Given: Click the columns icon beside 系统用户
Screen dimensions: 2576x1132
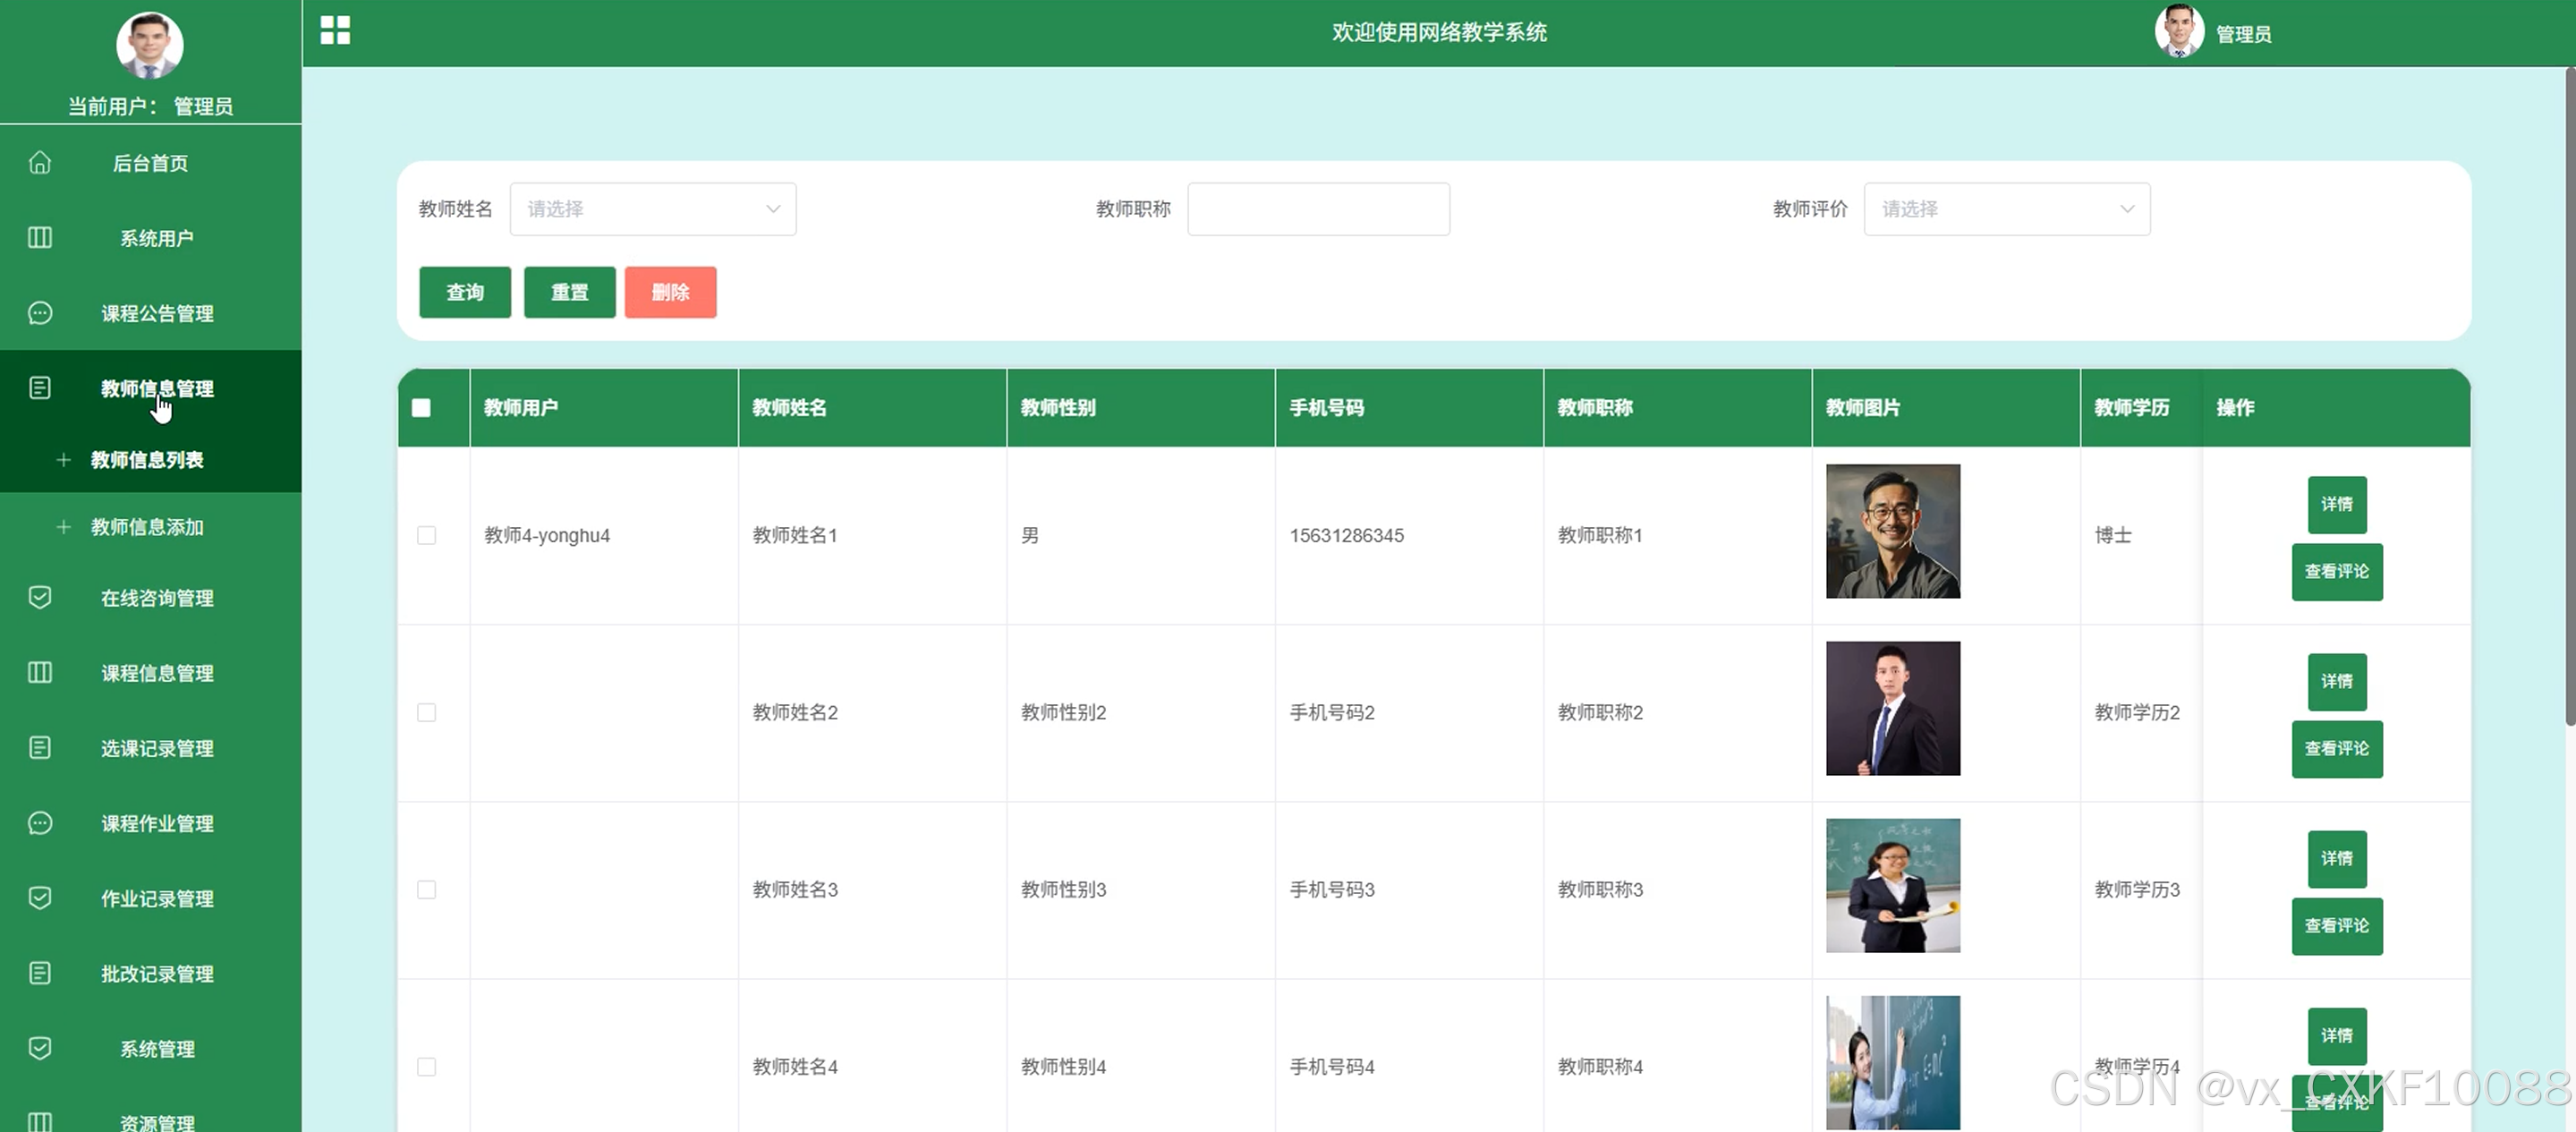Looking at the screenshot, I should pyautogui.click(x=40, y=237).
